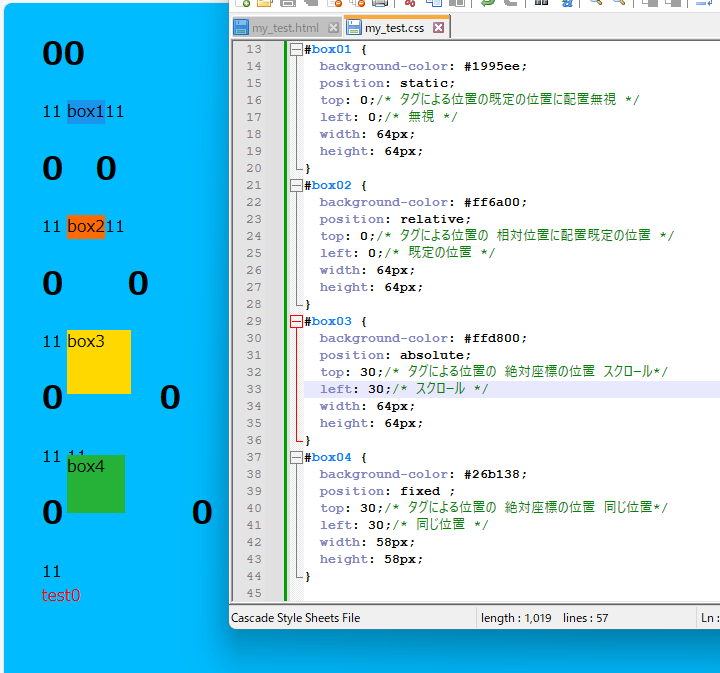The height and width of the screenshot is (673, 720).
Task: Click closing brace on line 44
Action: pos(308,576)
